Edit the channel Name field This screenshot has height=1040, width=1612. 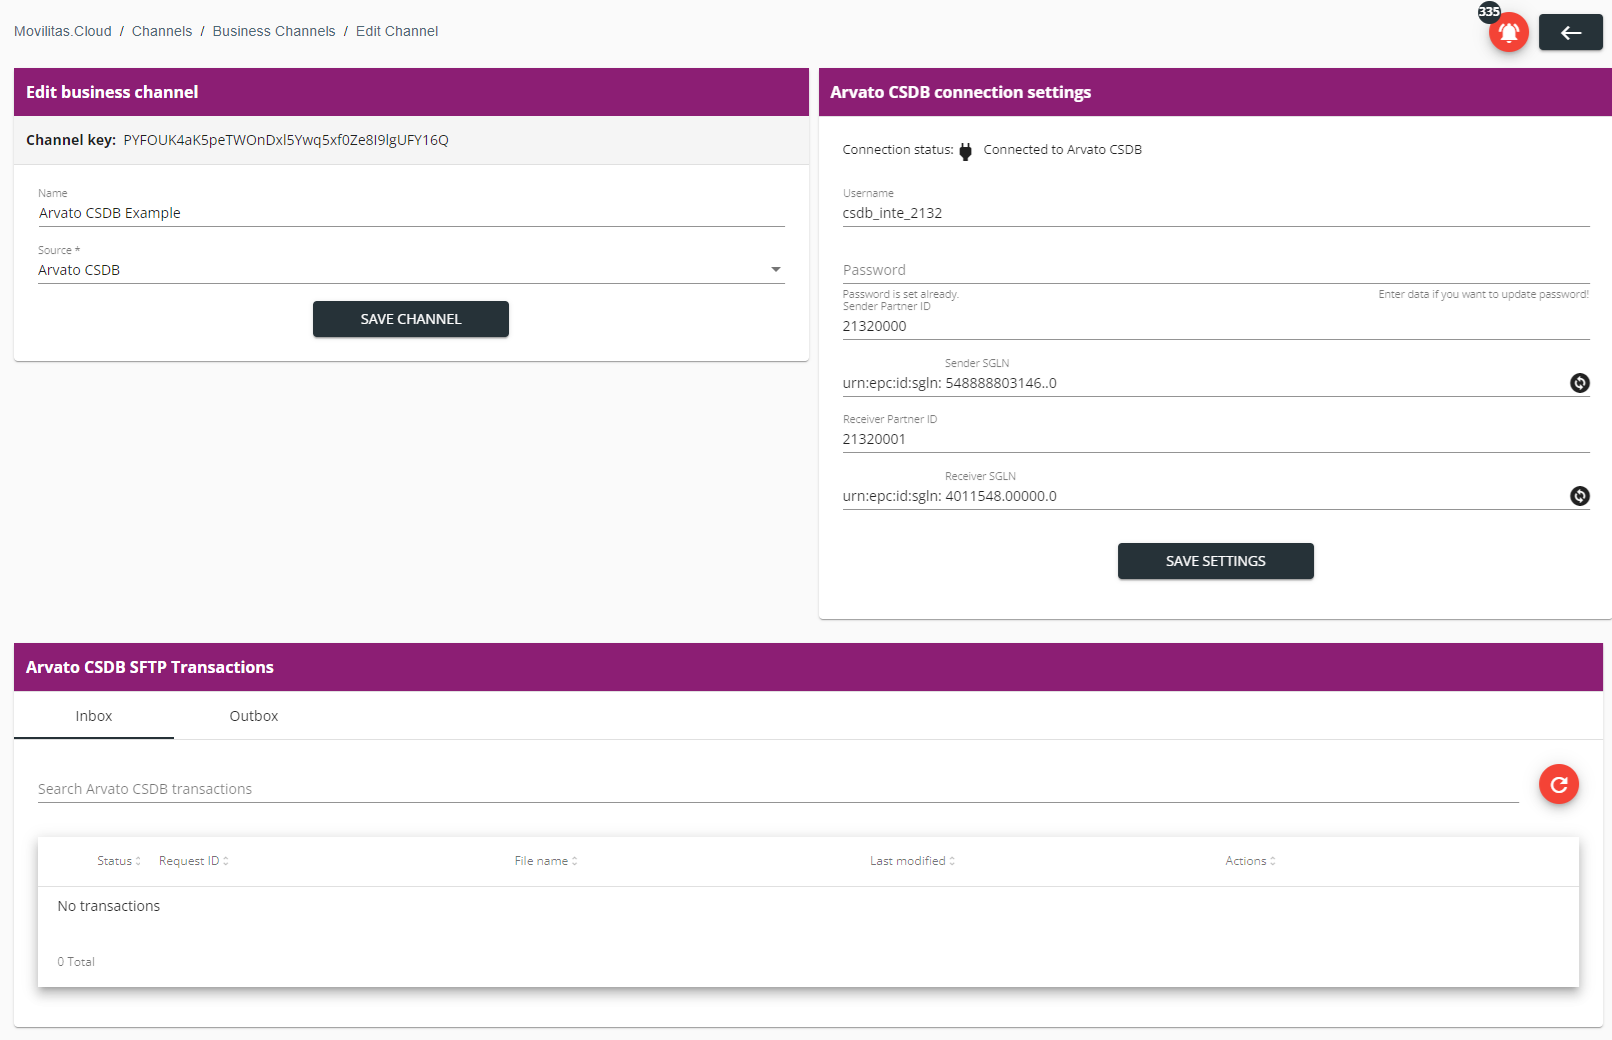411,213
